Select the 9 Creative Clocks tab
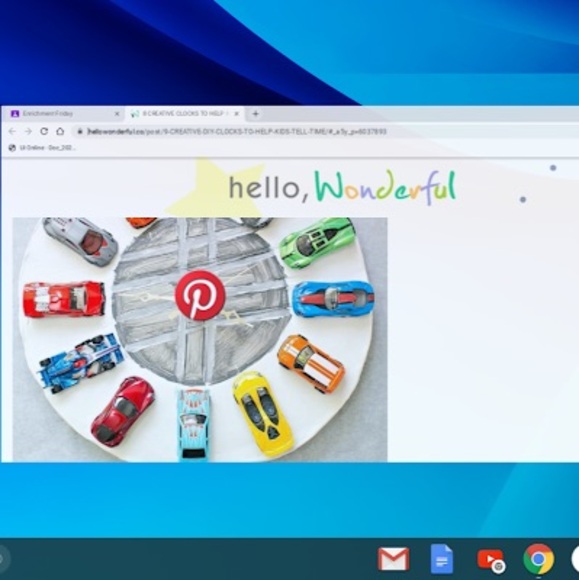The image size is (579, 580). coord(184,114)
